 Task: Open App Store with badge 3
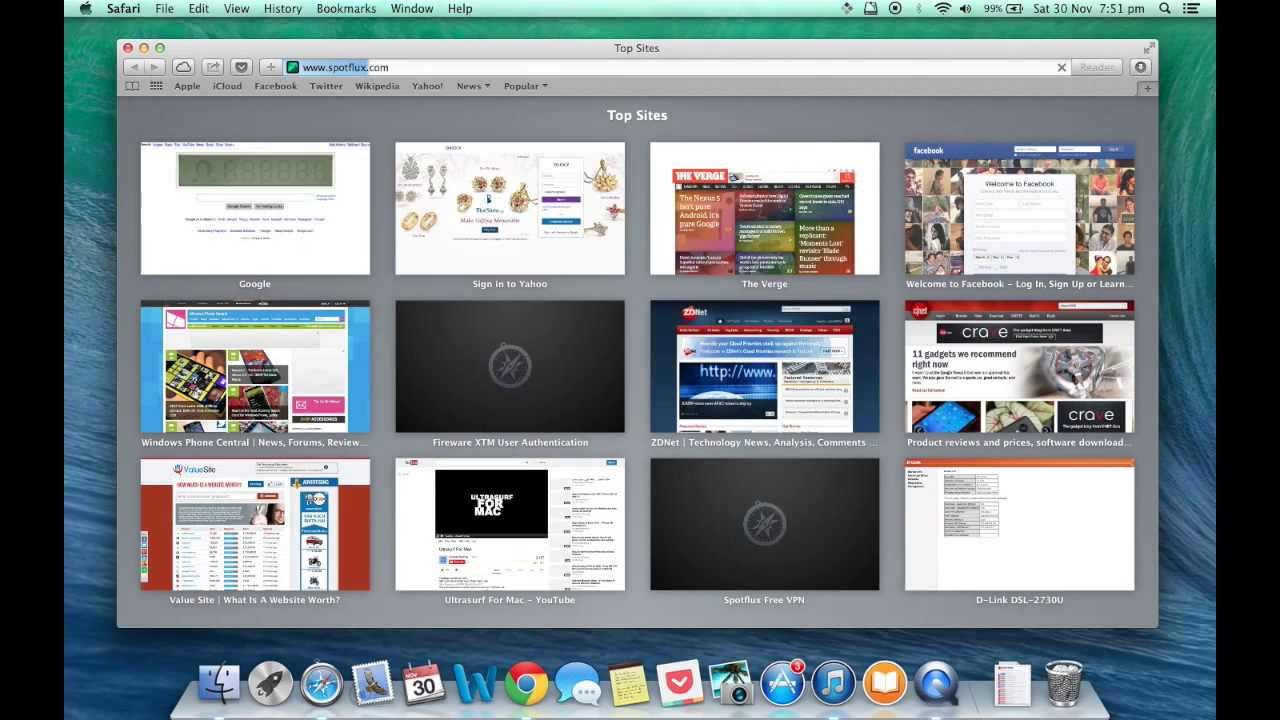782,684
